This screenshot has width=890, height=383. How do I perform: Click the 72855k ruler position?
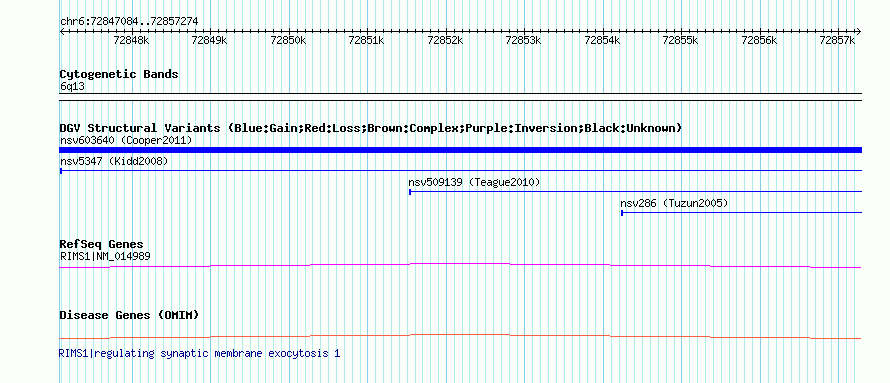click(681, 40)
